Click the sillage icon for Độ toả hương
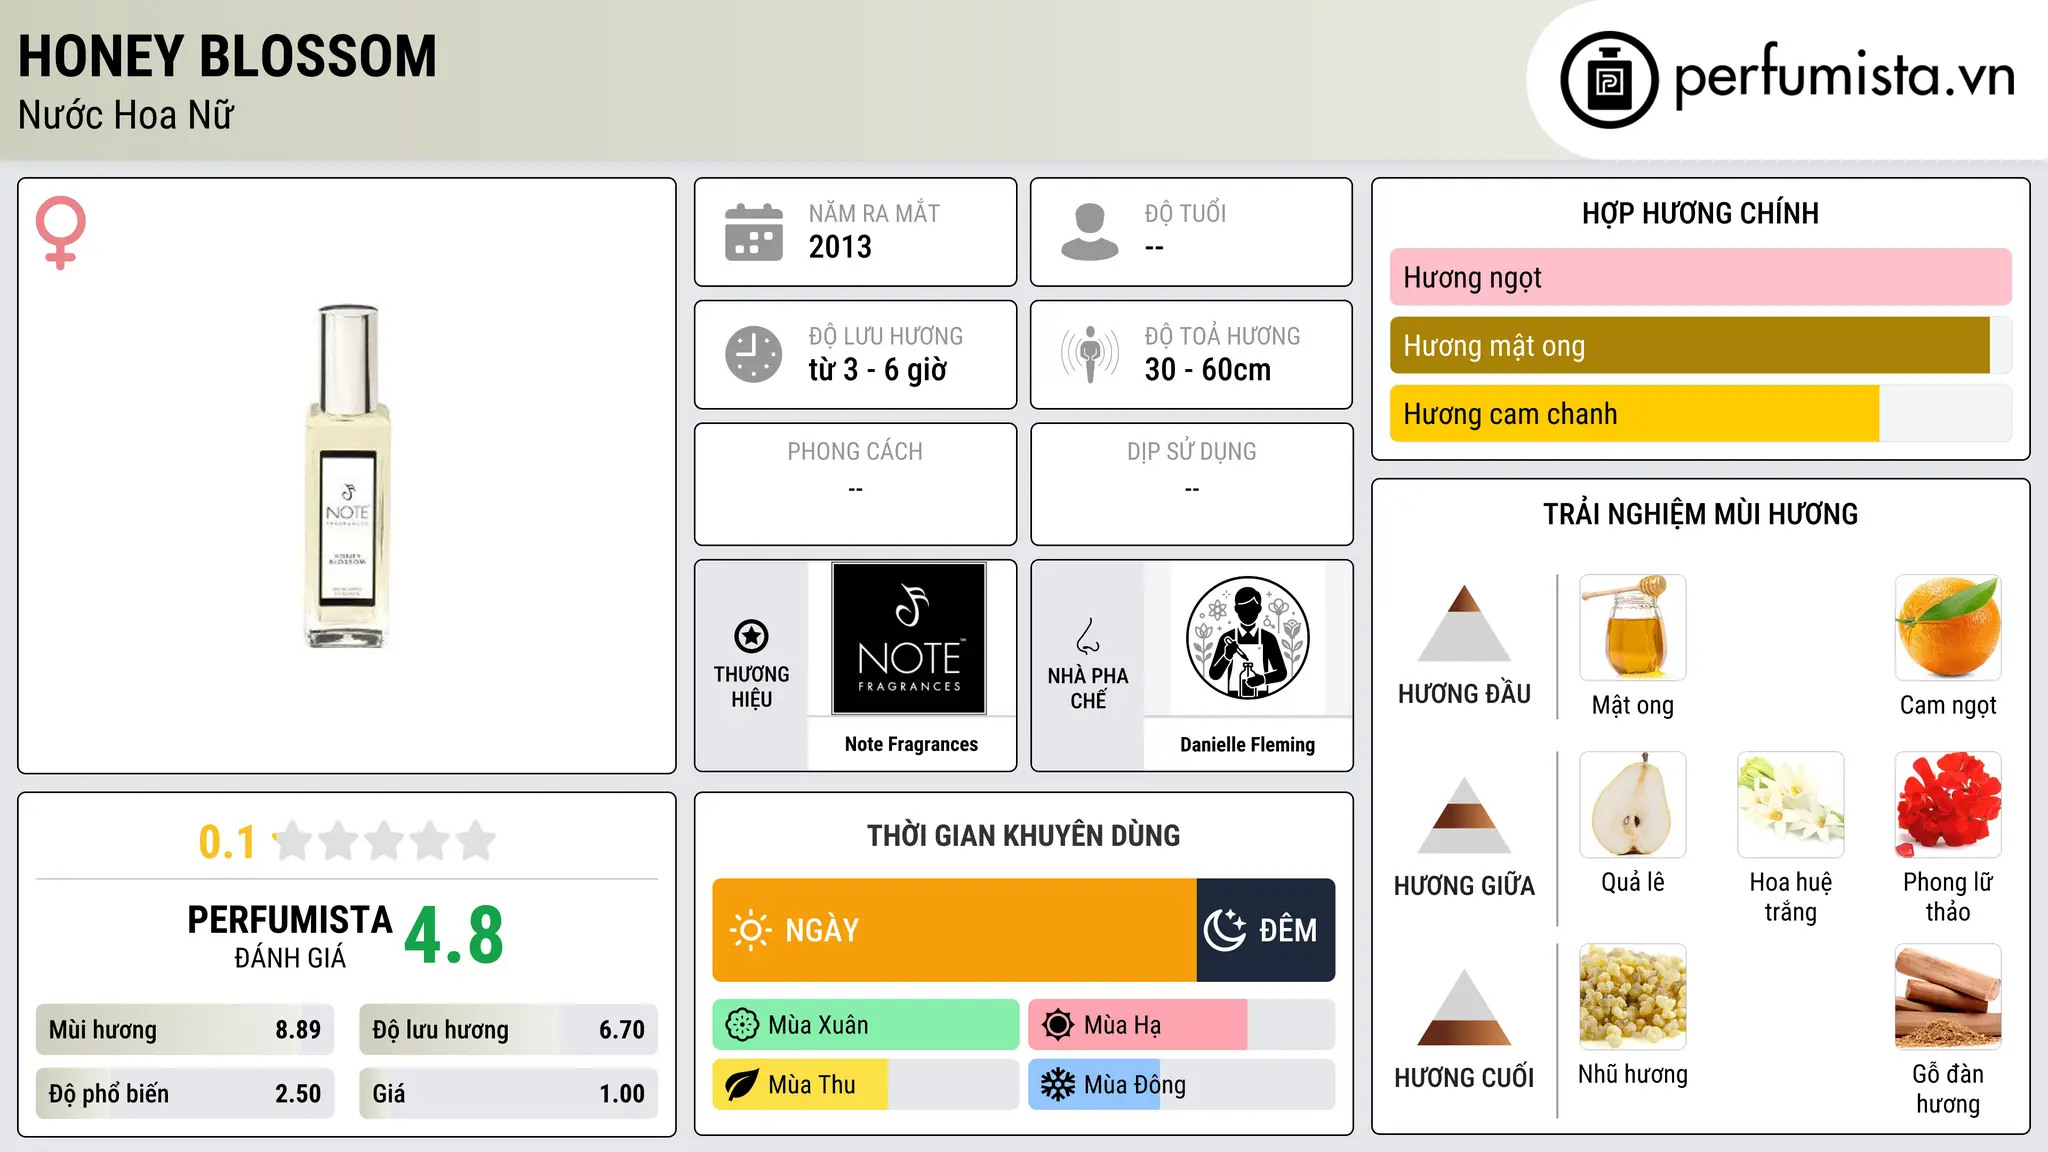Image resolution: width=2048 pixels, height=1152 pixels. (x=1090, y=354)
